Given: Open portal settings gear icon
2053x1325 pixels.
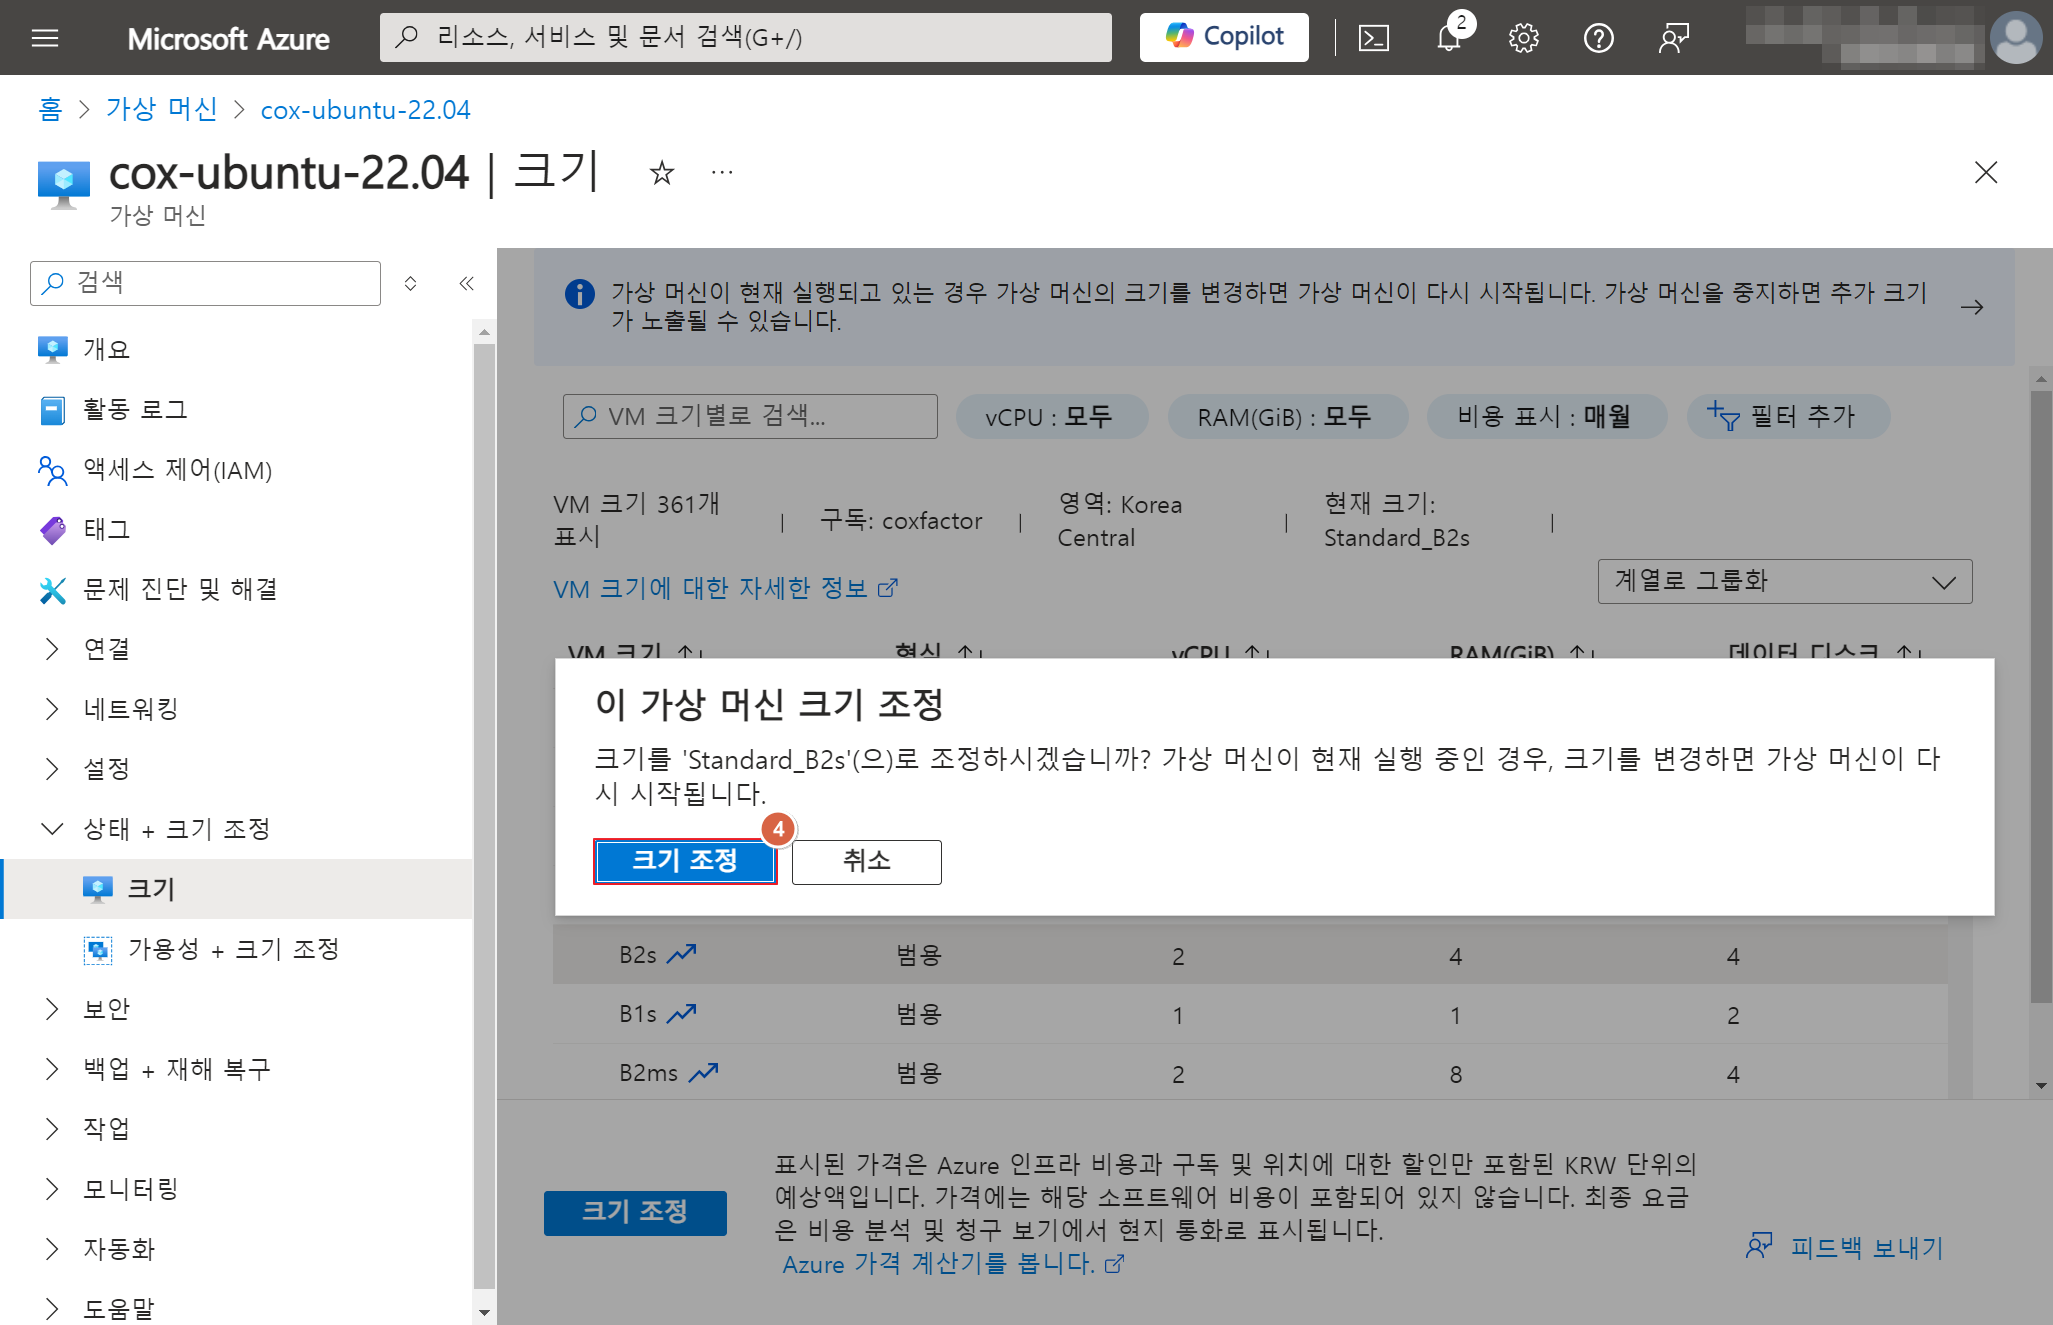Looking at the screenshot, I should pos(1523,38).
